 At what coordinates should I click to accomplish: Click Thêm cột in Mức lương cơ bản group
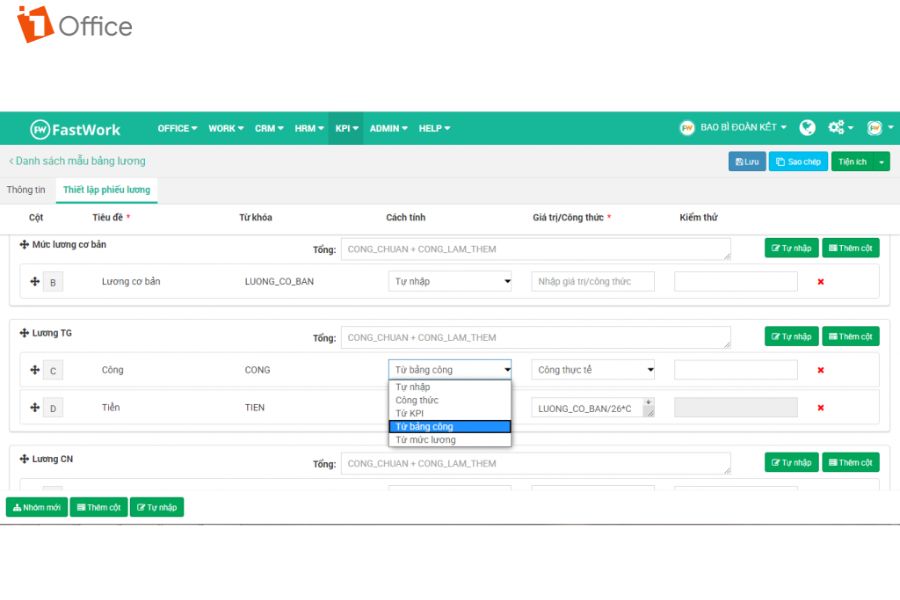tap(850, 248)
